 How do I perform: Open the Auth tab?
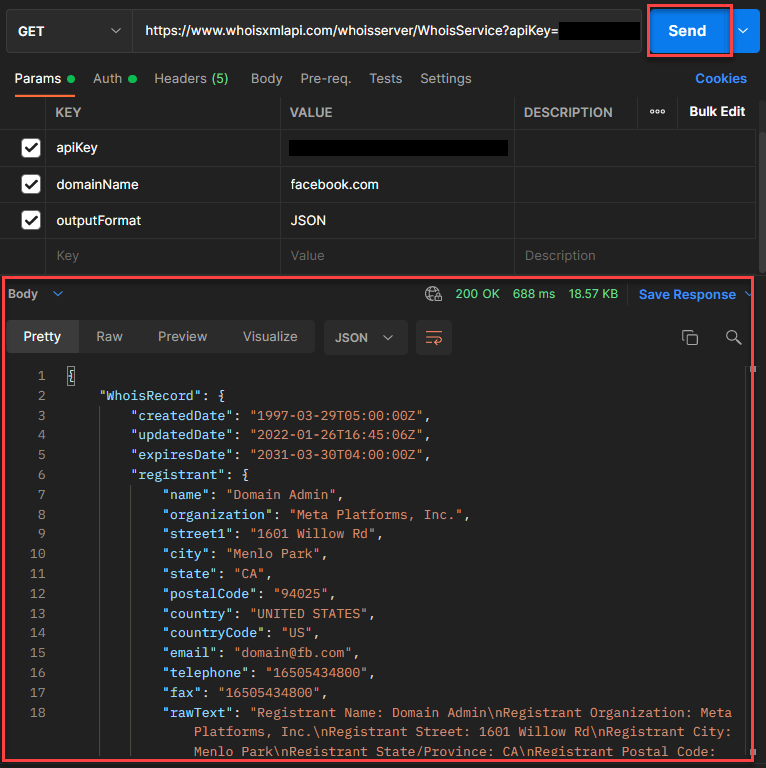tap(115, 79)
